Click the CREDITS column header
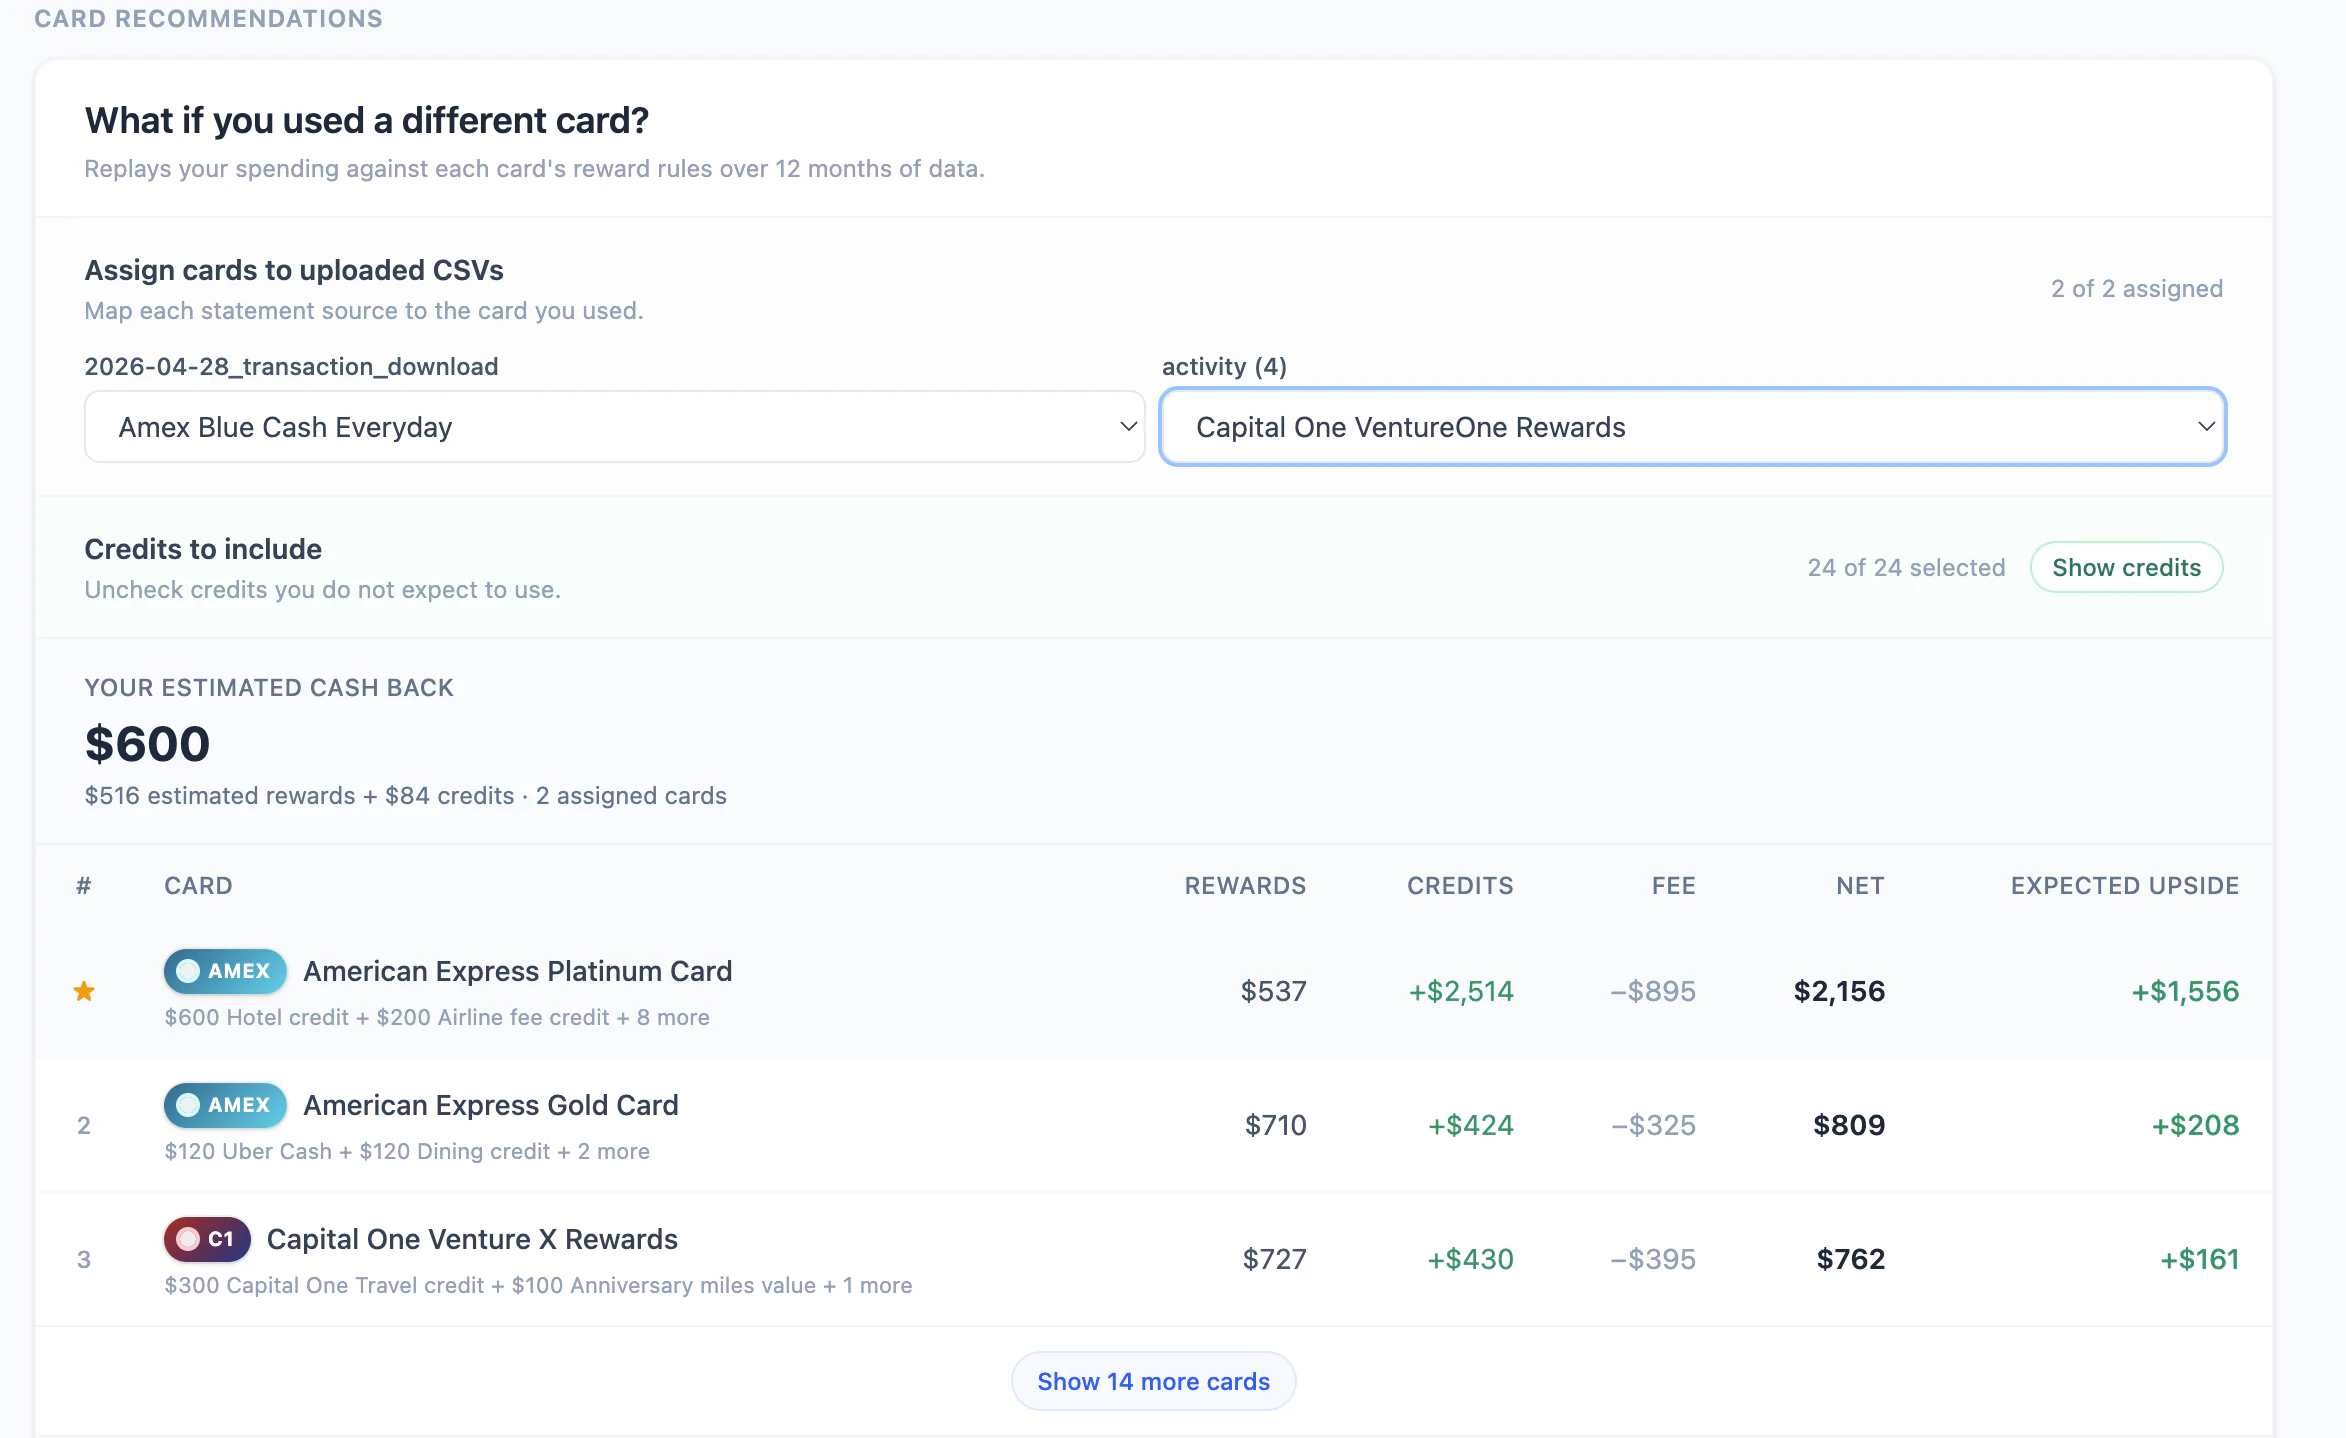This screenshot has width=2346, height=1438. 1460,886
